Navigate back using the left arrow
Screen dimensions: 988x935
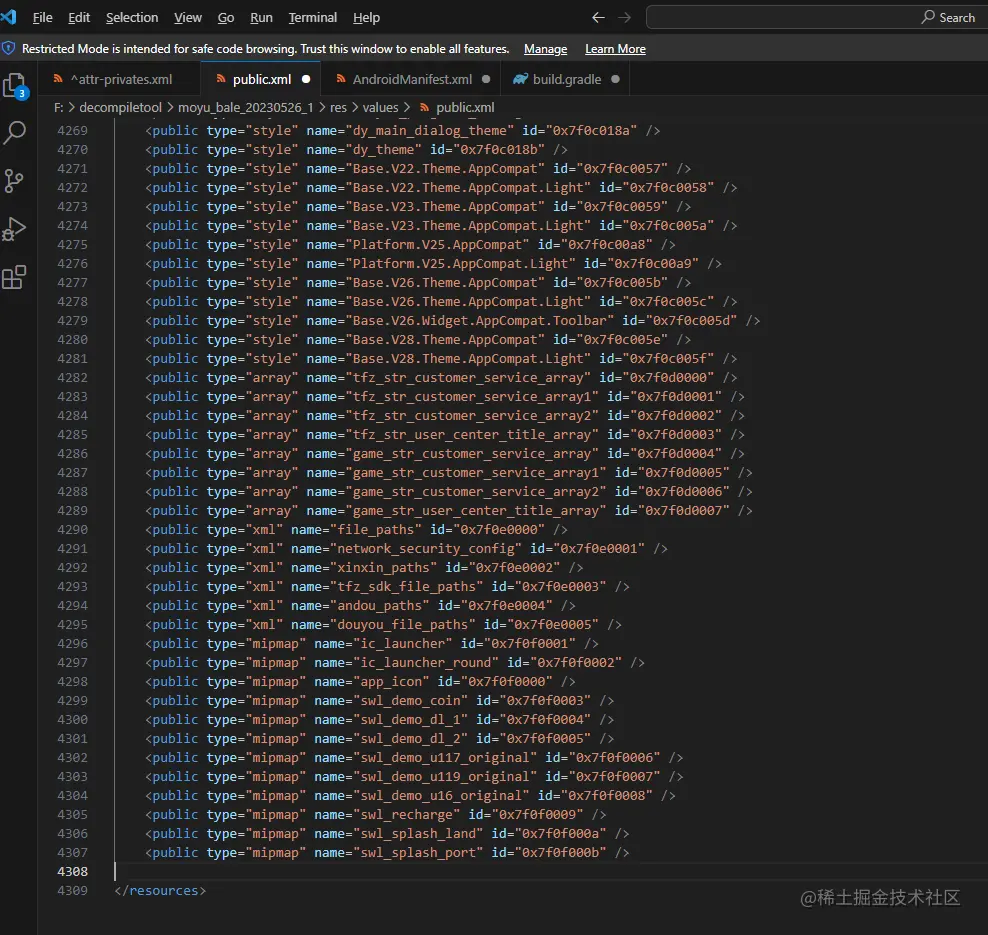(598, 17)
